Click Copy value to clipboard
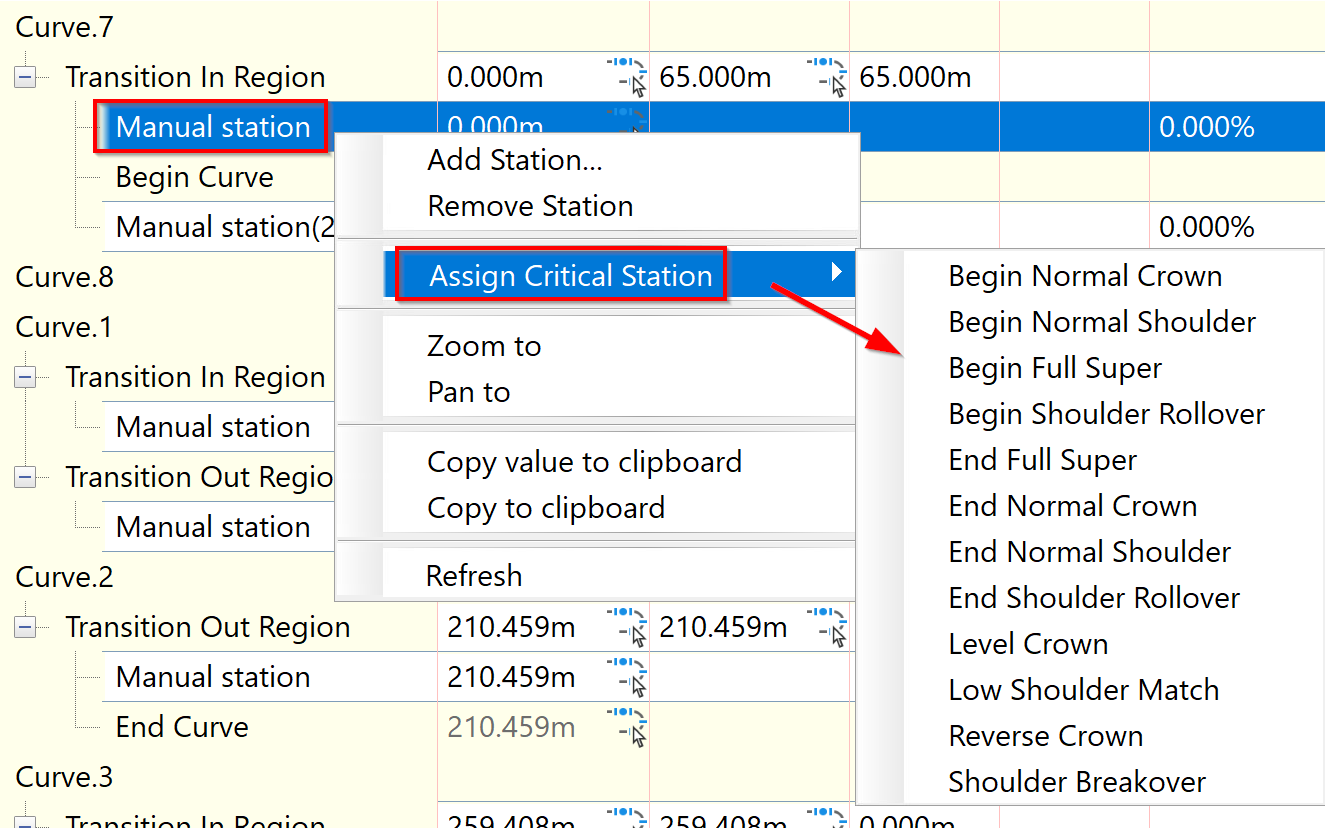 coord(585,461)
